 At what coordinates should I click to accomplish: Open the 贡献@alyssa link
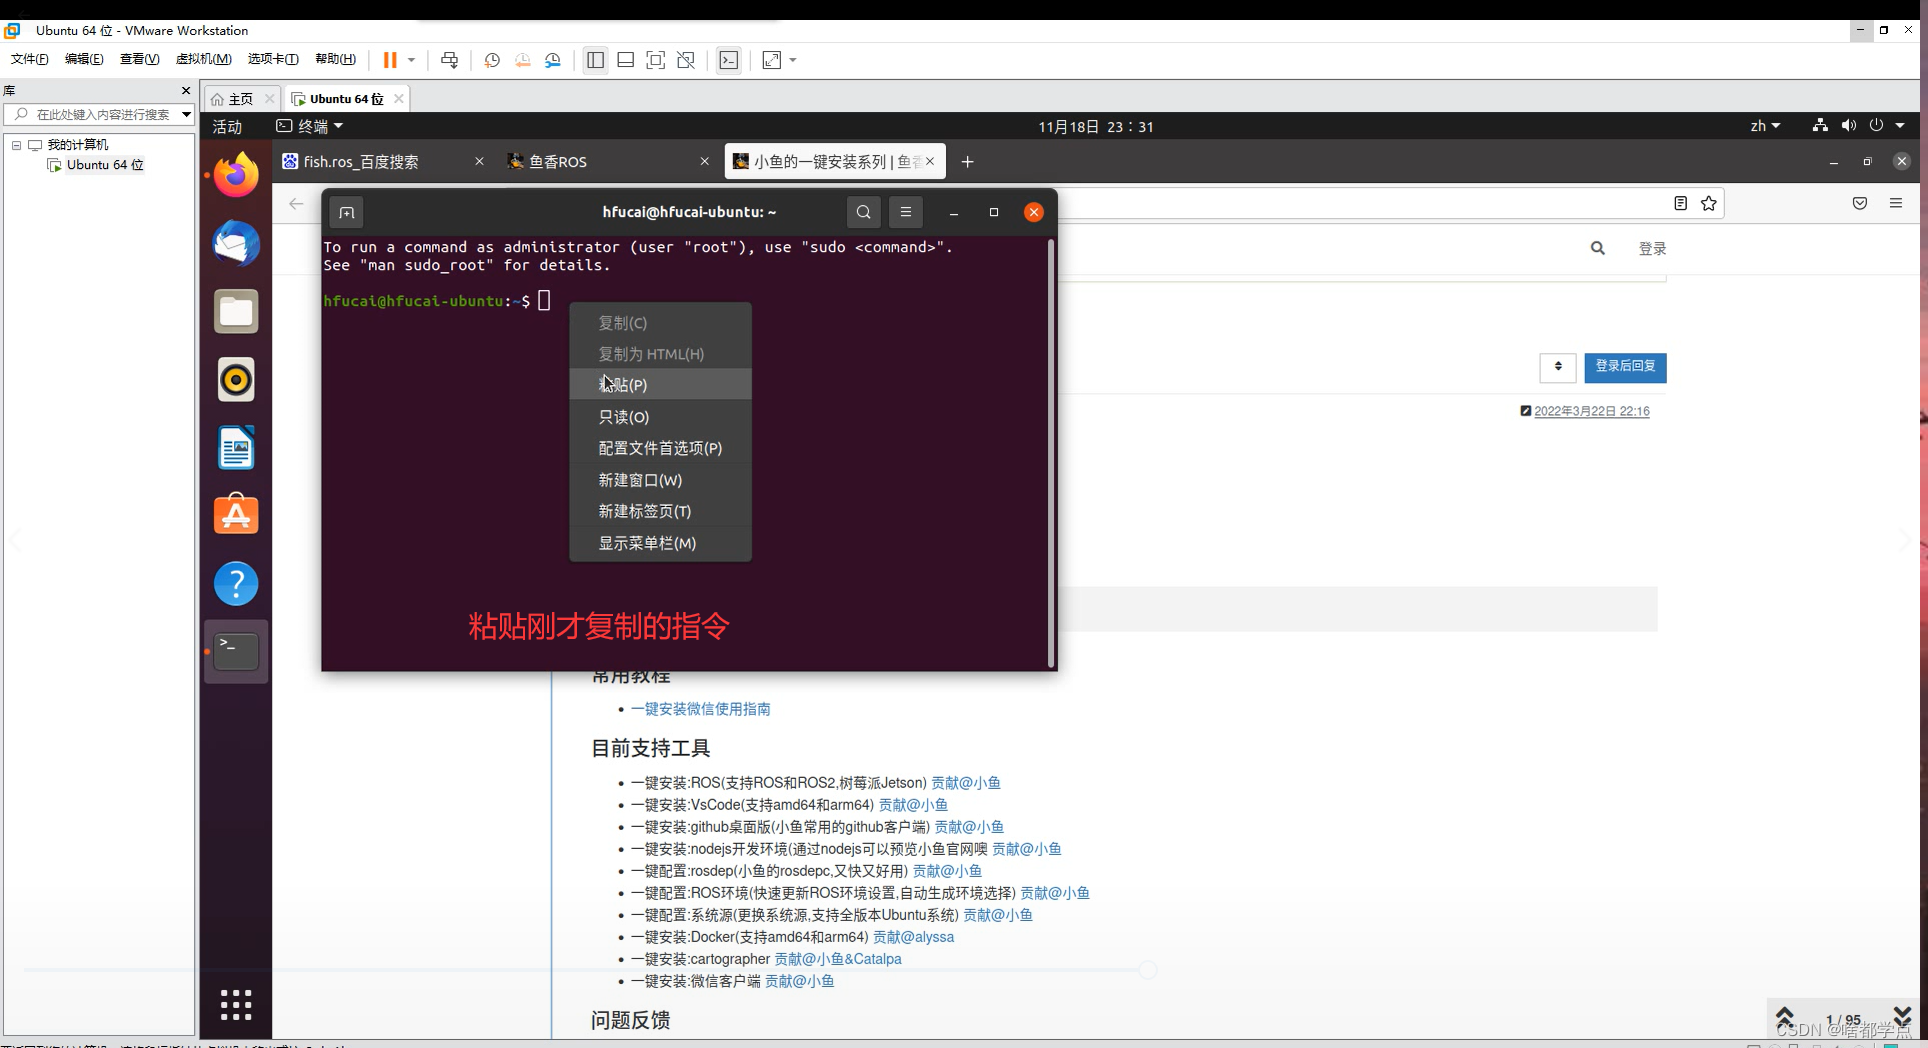point(913,937)
